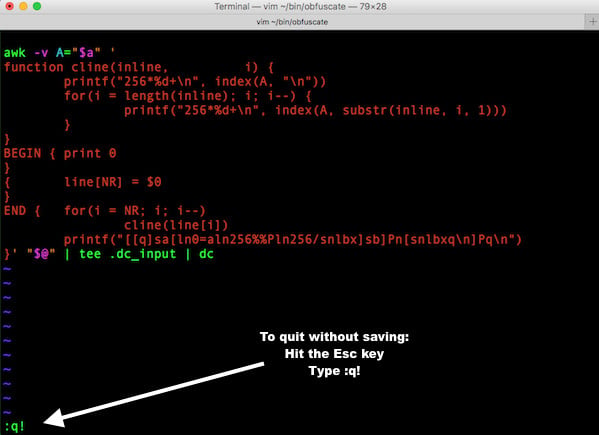Click the new tab plus button

[593, 21]
